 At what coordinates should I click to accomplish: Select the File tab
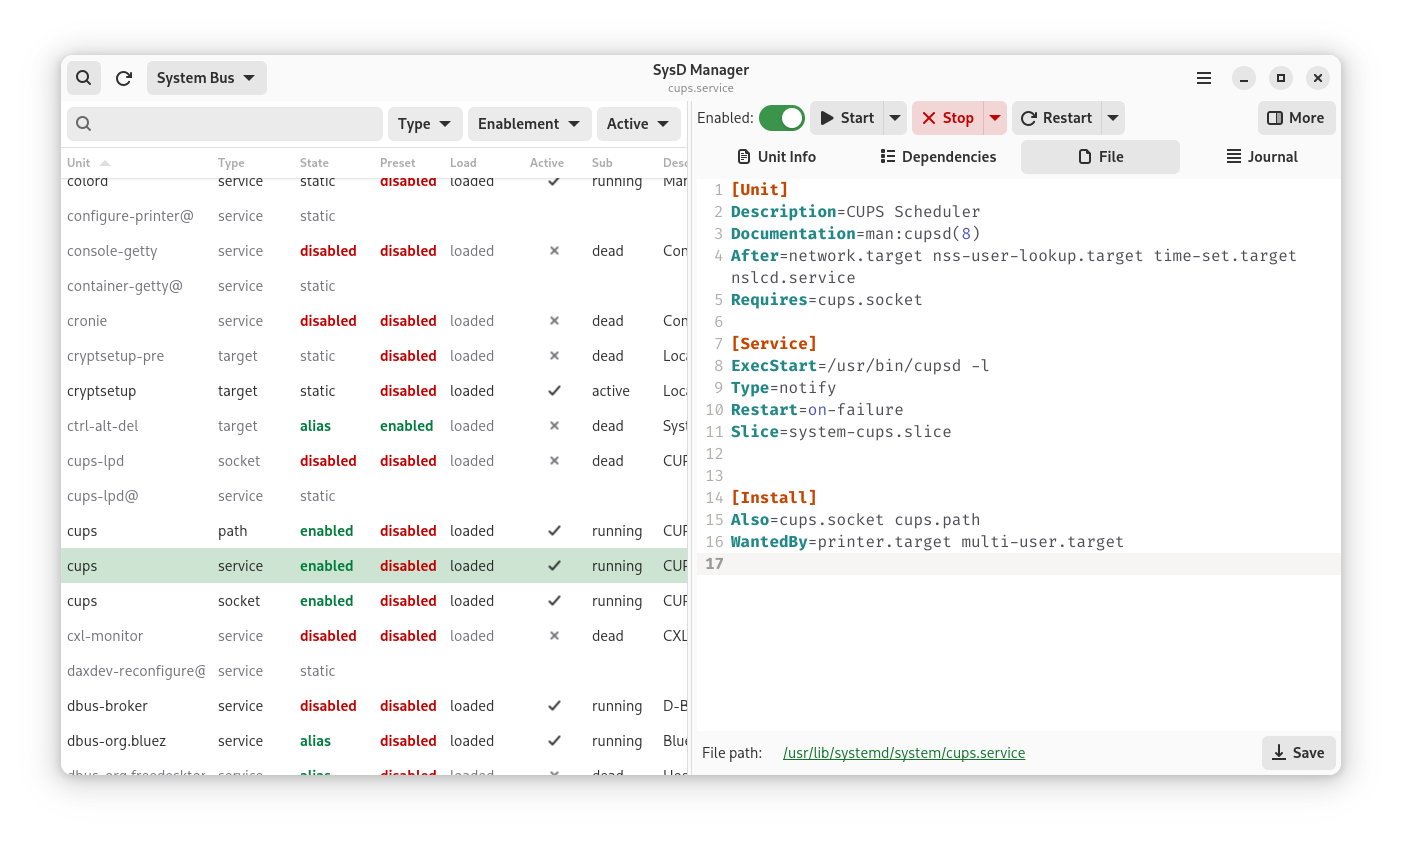tap(1100, 157)
